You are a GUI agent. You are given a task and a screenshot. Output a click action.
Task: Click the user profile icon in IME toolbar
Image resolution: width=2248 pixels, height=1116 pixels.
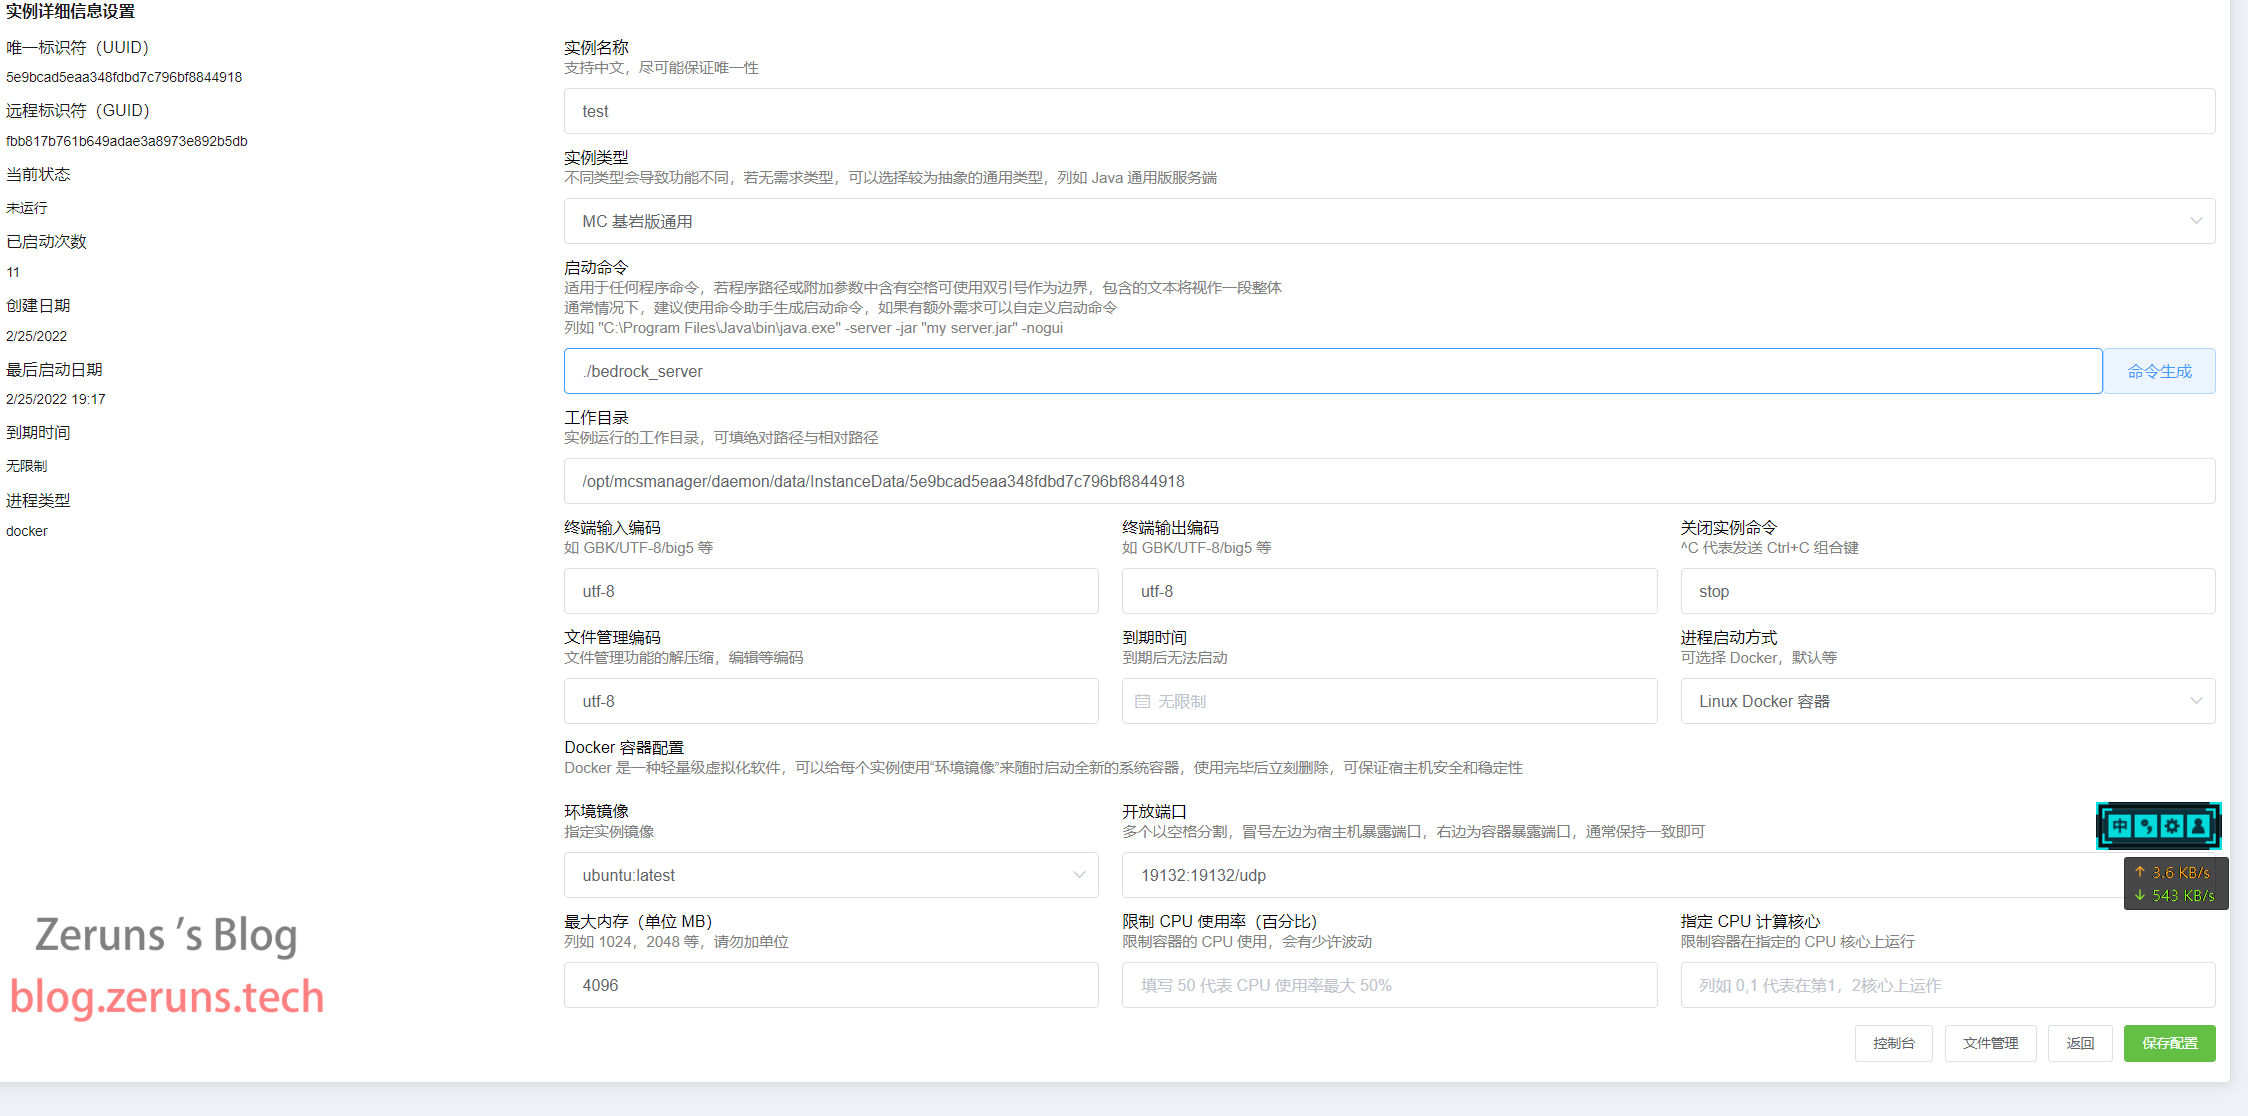[x=2198, y=826]
